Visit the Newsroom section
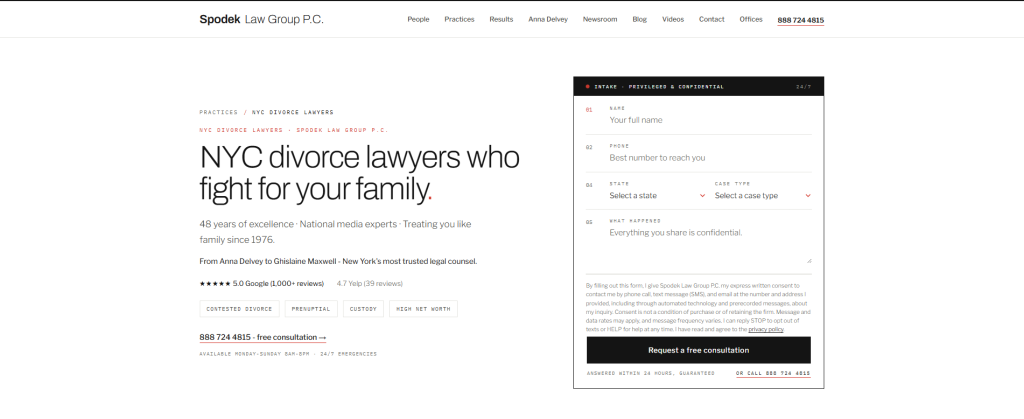Viewport: 1024px width, 419px height. click(x=600, y=20)
